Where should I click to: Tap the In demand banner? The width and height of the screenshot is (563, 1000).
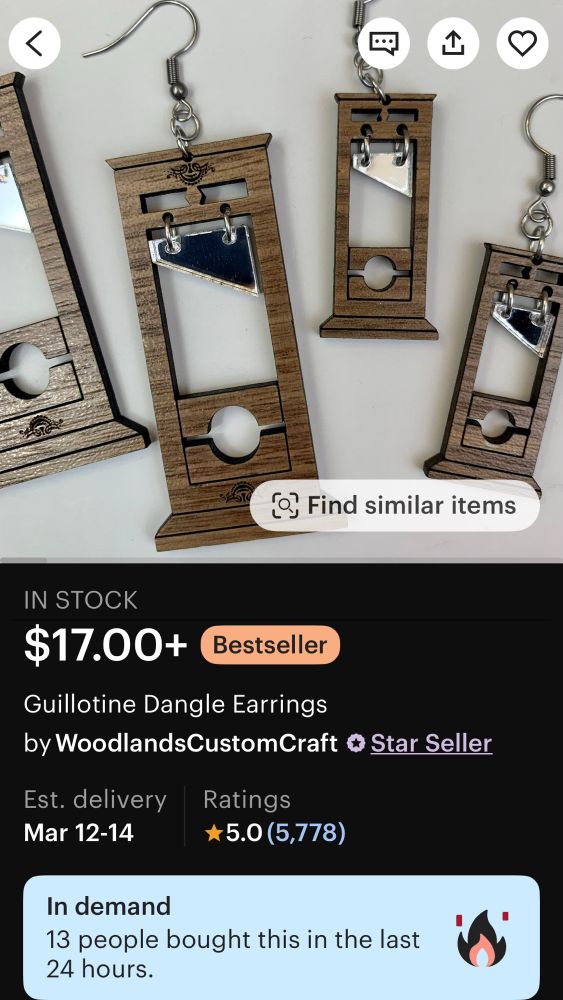[x=281, y=938]
